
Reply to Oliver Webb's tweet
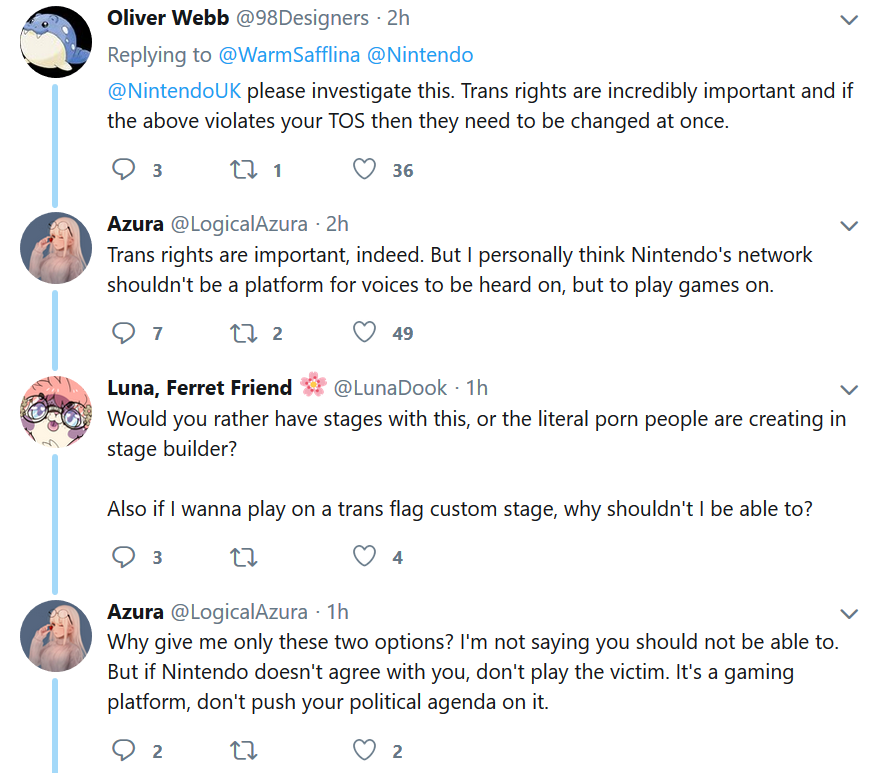124,169
